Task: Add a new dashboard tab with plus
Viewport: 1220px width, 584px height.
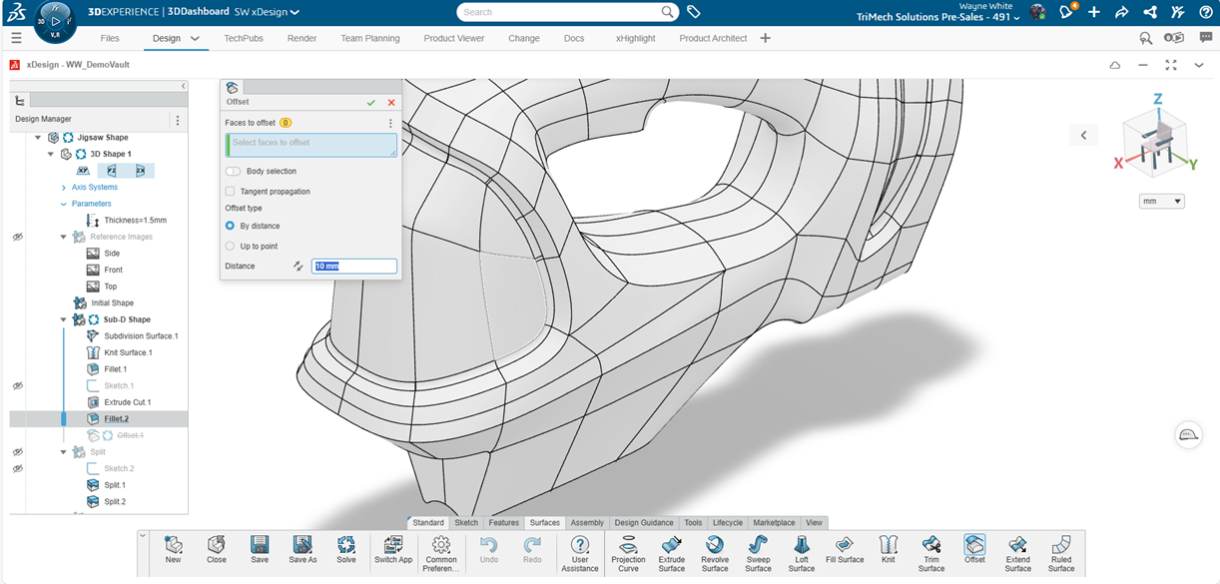Action: click(x=766, y=38)
